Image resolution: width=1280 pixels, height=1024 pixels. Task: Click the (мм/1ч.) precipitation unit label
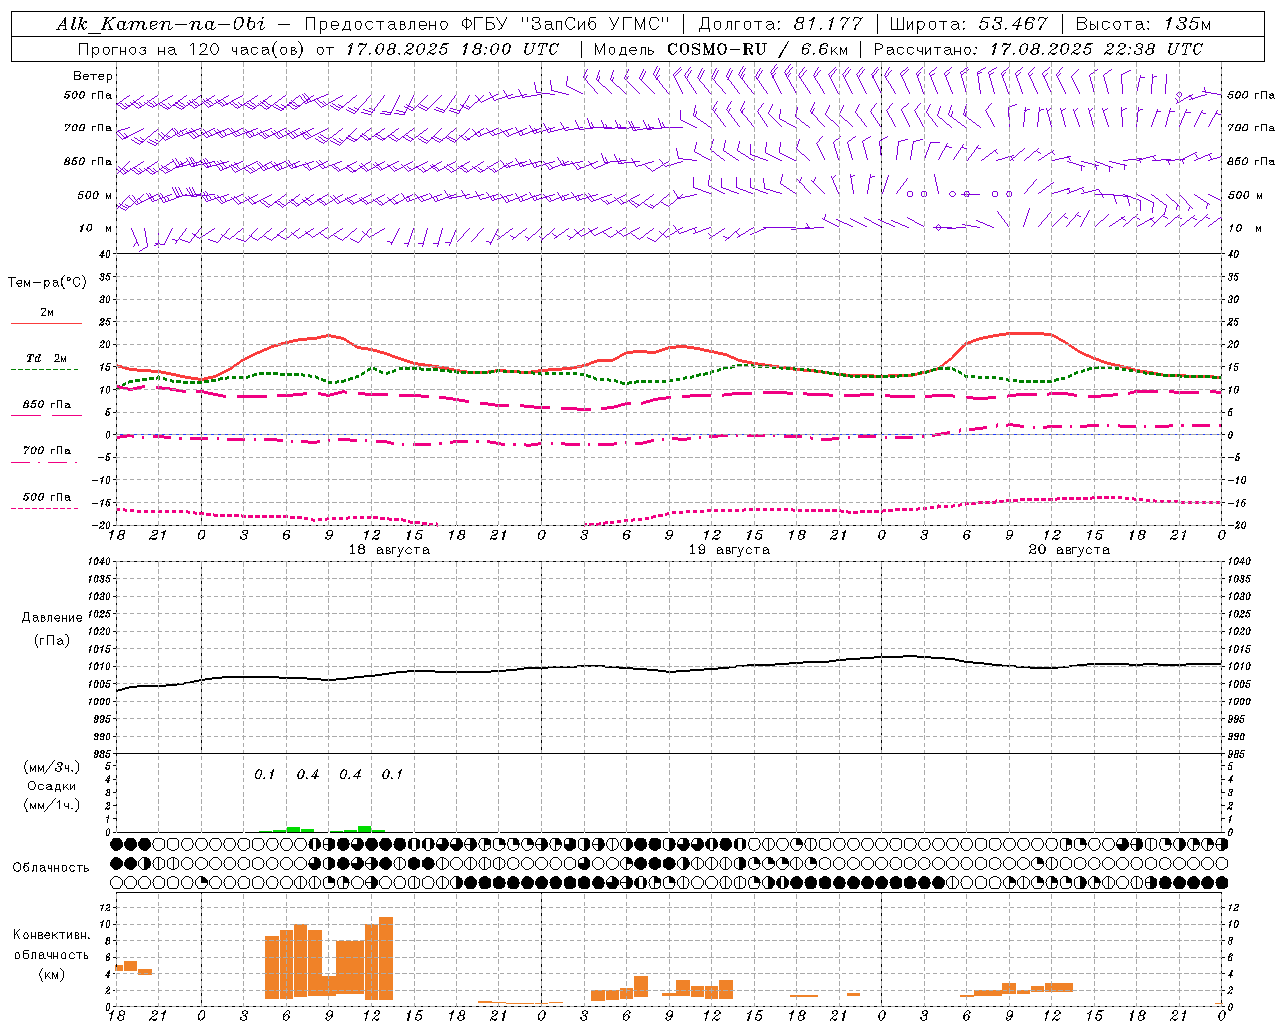pyautogui.click(x=52, y=805)
